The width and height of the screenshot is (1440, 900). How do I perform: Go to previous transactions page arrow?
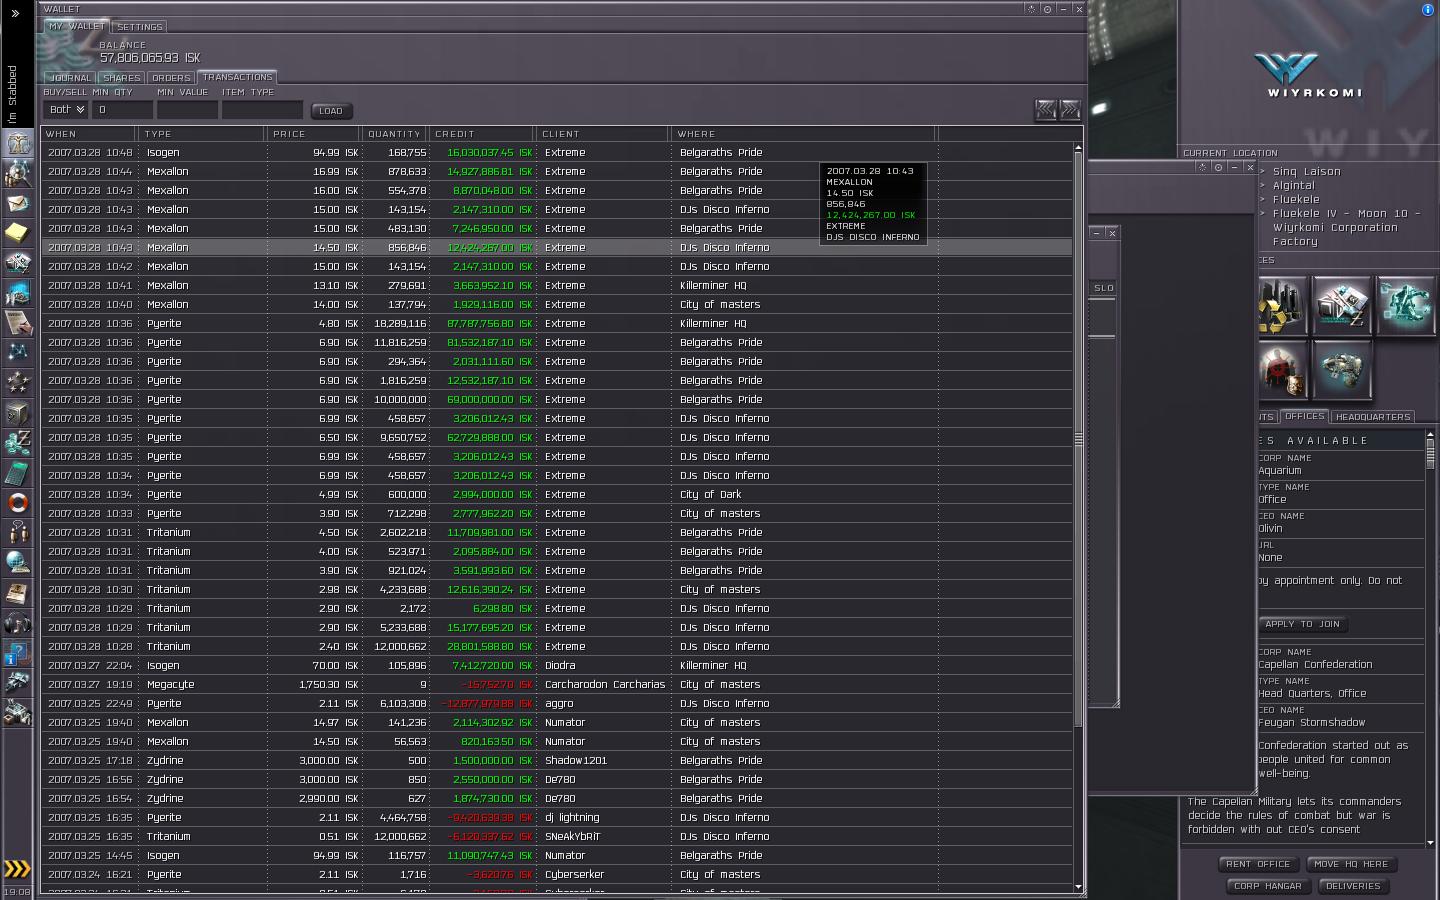coord(1046,109)
